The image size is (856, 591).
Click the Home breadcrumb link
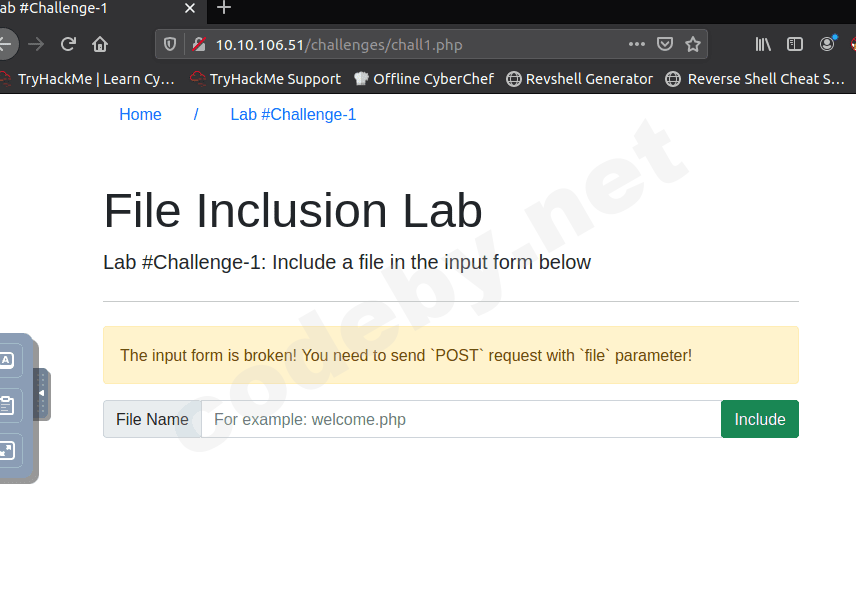point(140,114)
